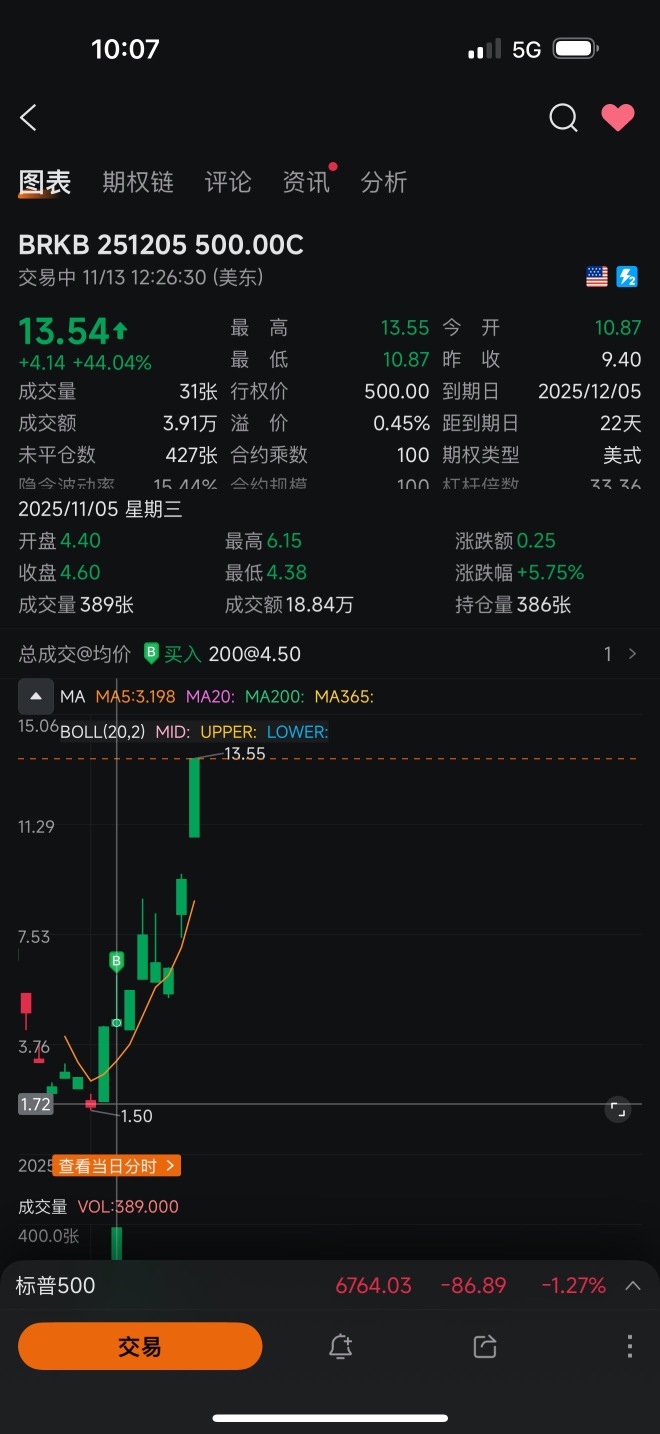The image size is (660, 1434).
Task: Tap the green B marker on chart
Action: click(x=116, y=962)
